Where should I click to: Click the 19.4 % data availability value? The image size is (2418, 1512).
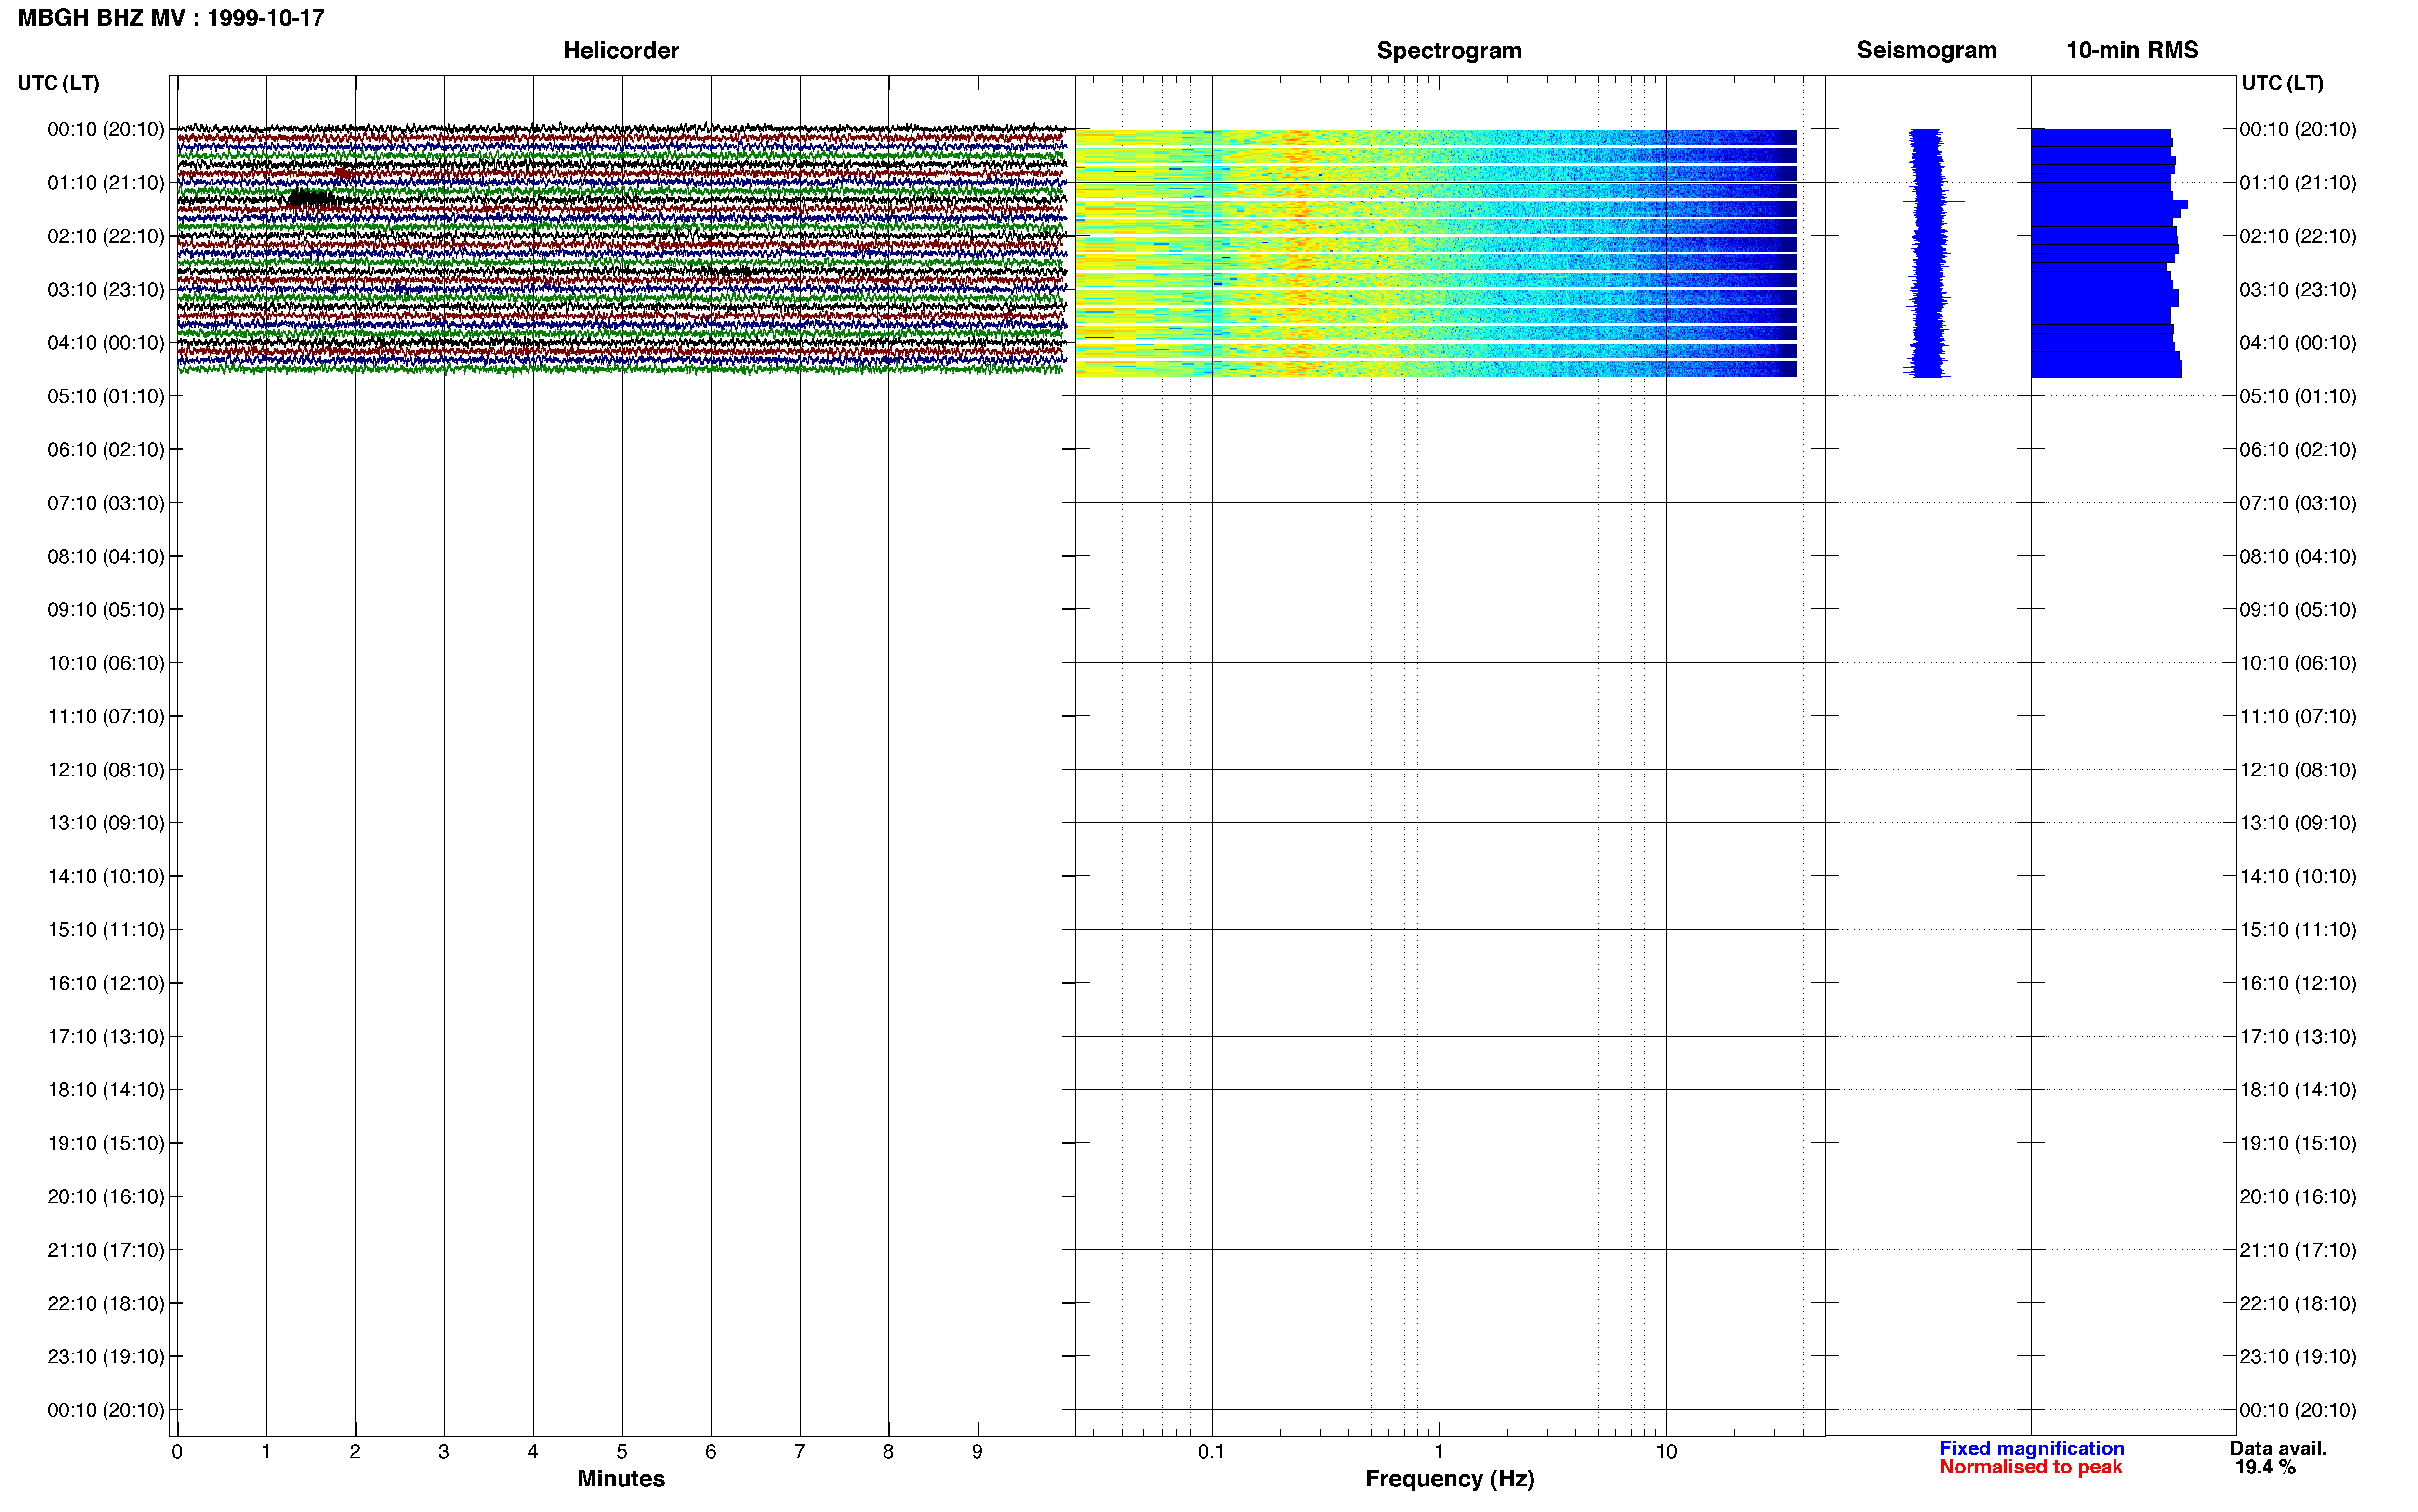[2265, 1467]
